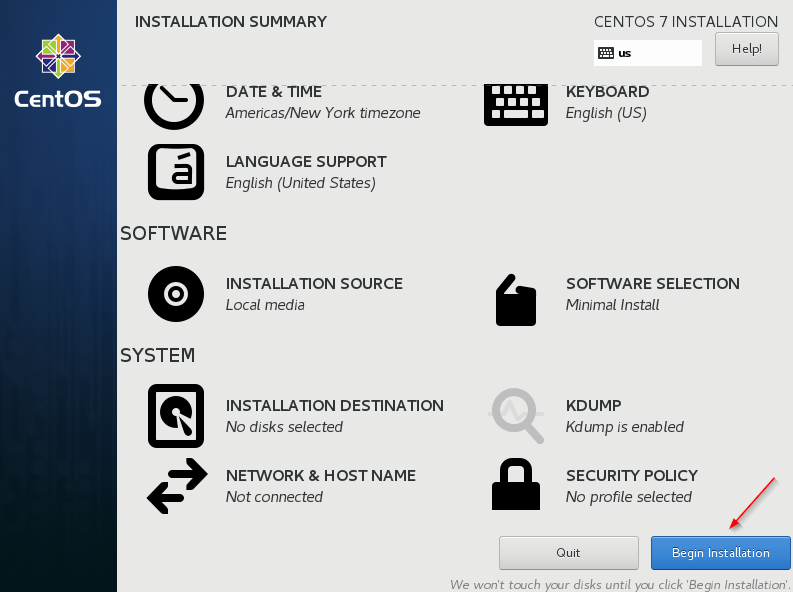Open the Software Selection package icon

[516, 300]
